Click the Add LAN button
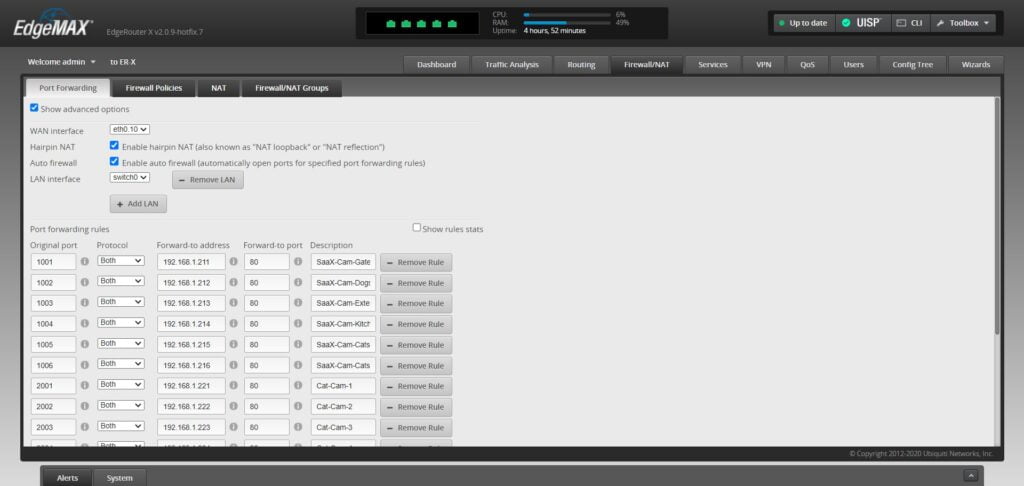This screenshot has height=486, width=1024. (x=138, y=204)
